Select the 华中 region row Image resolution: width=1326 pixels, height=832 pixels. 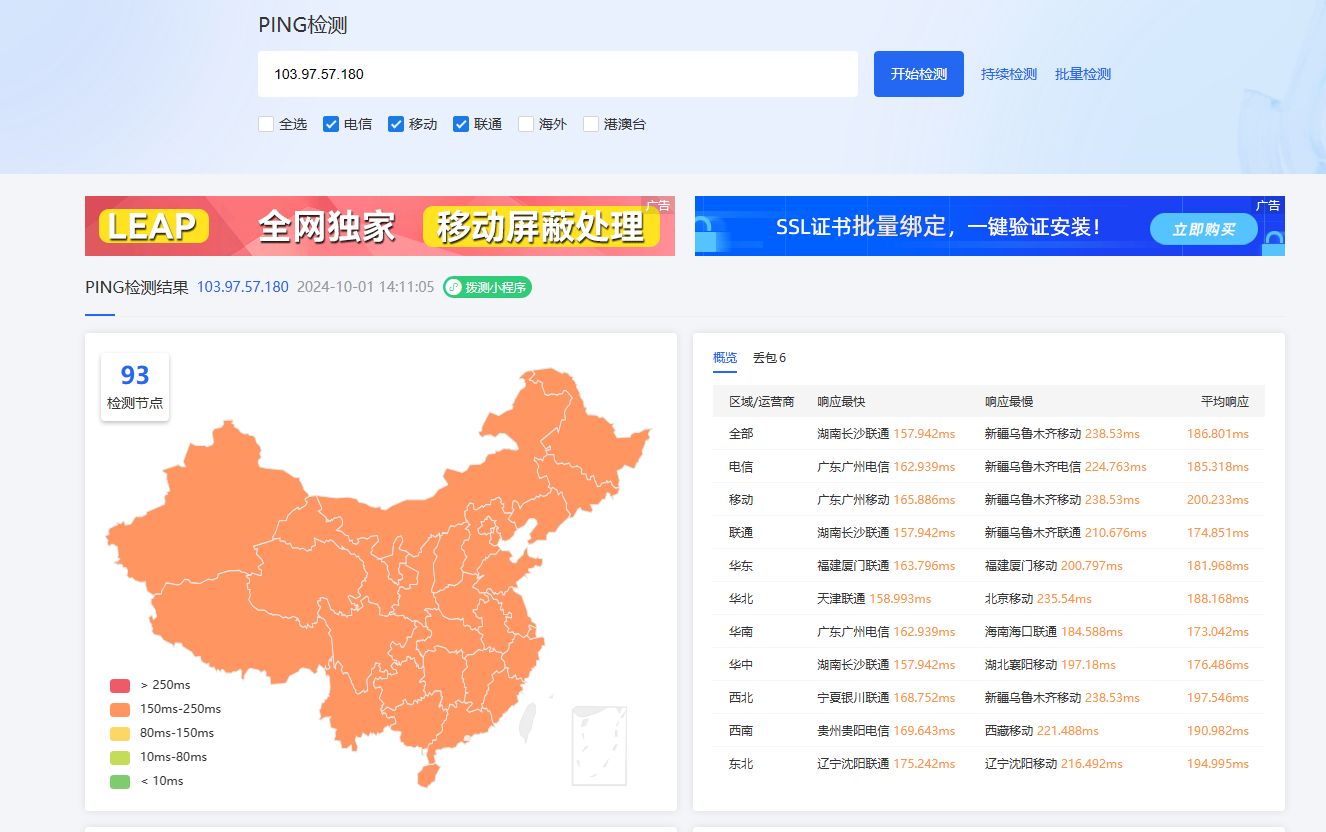989,665
